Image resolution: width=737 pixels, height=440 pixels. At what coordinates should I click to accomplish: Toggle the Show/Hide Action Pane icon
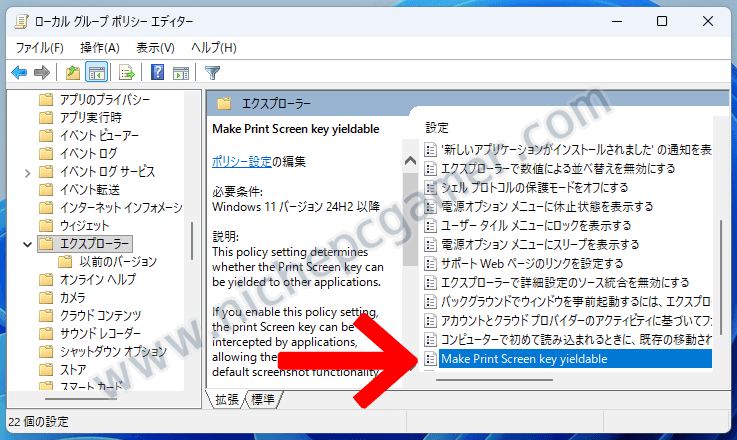181,72
